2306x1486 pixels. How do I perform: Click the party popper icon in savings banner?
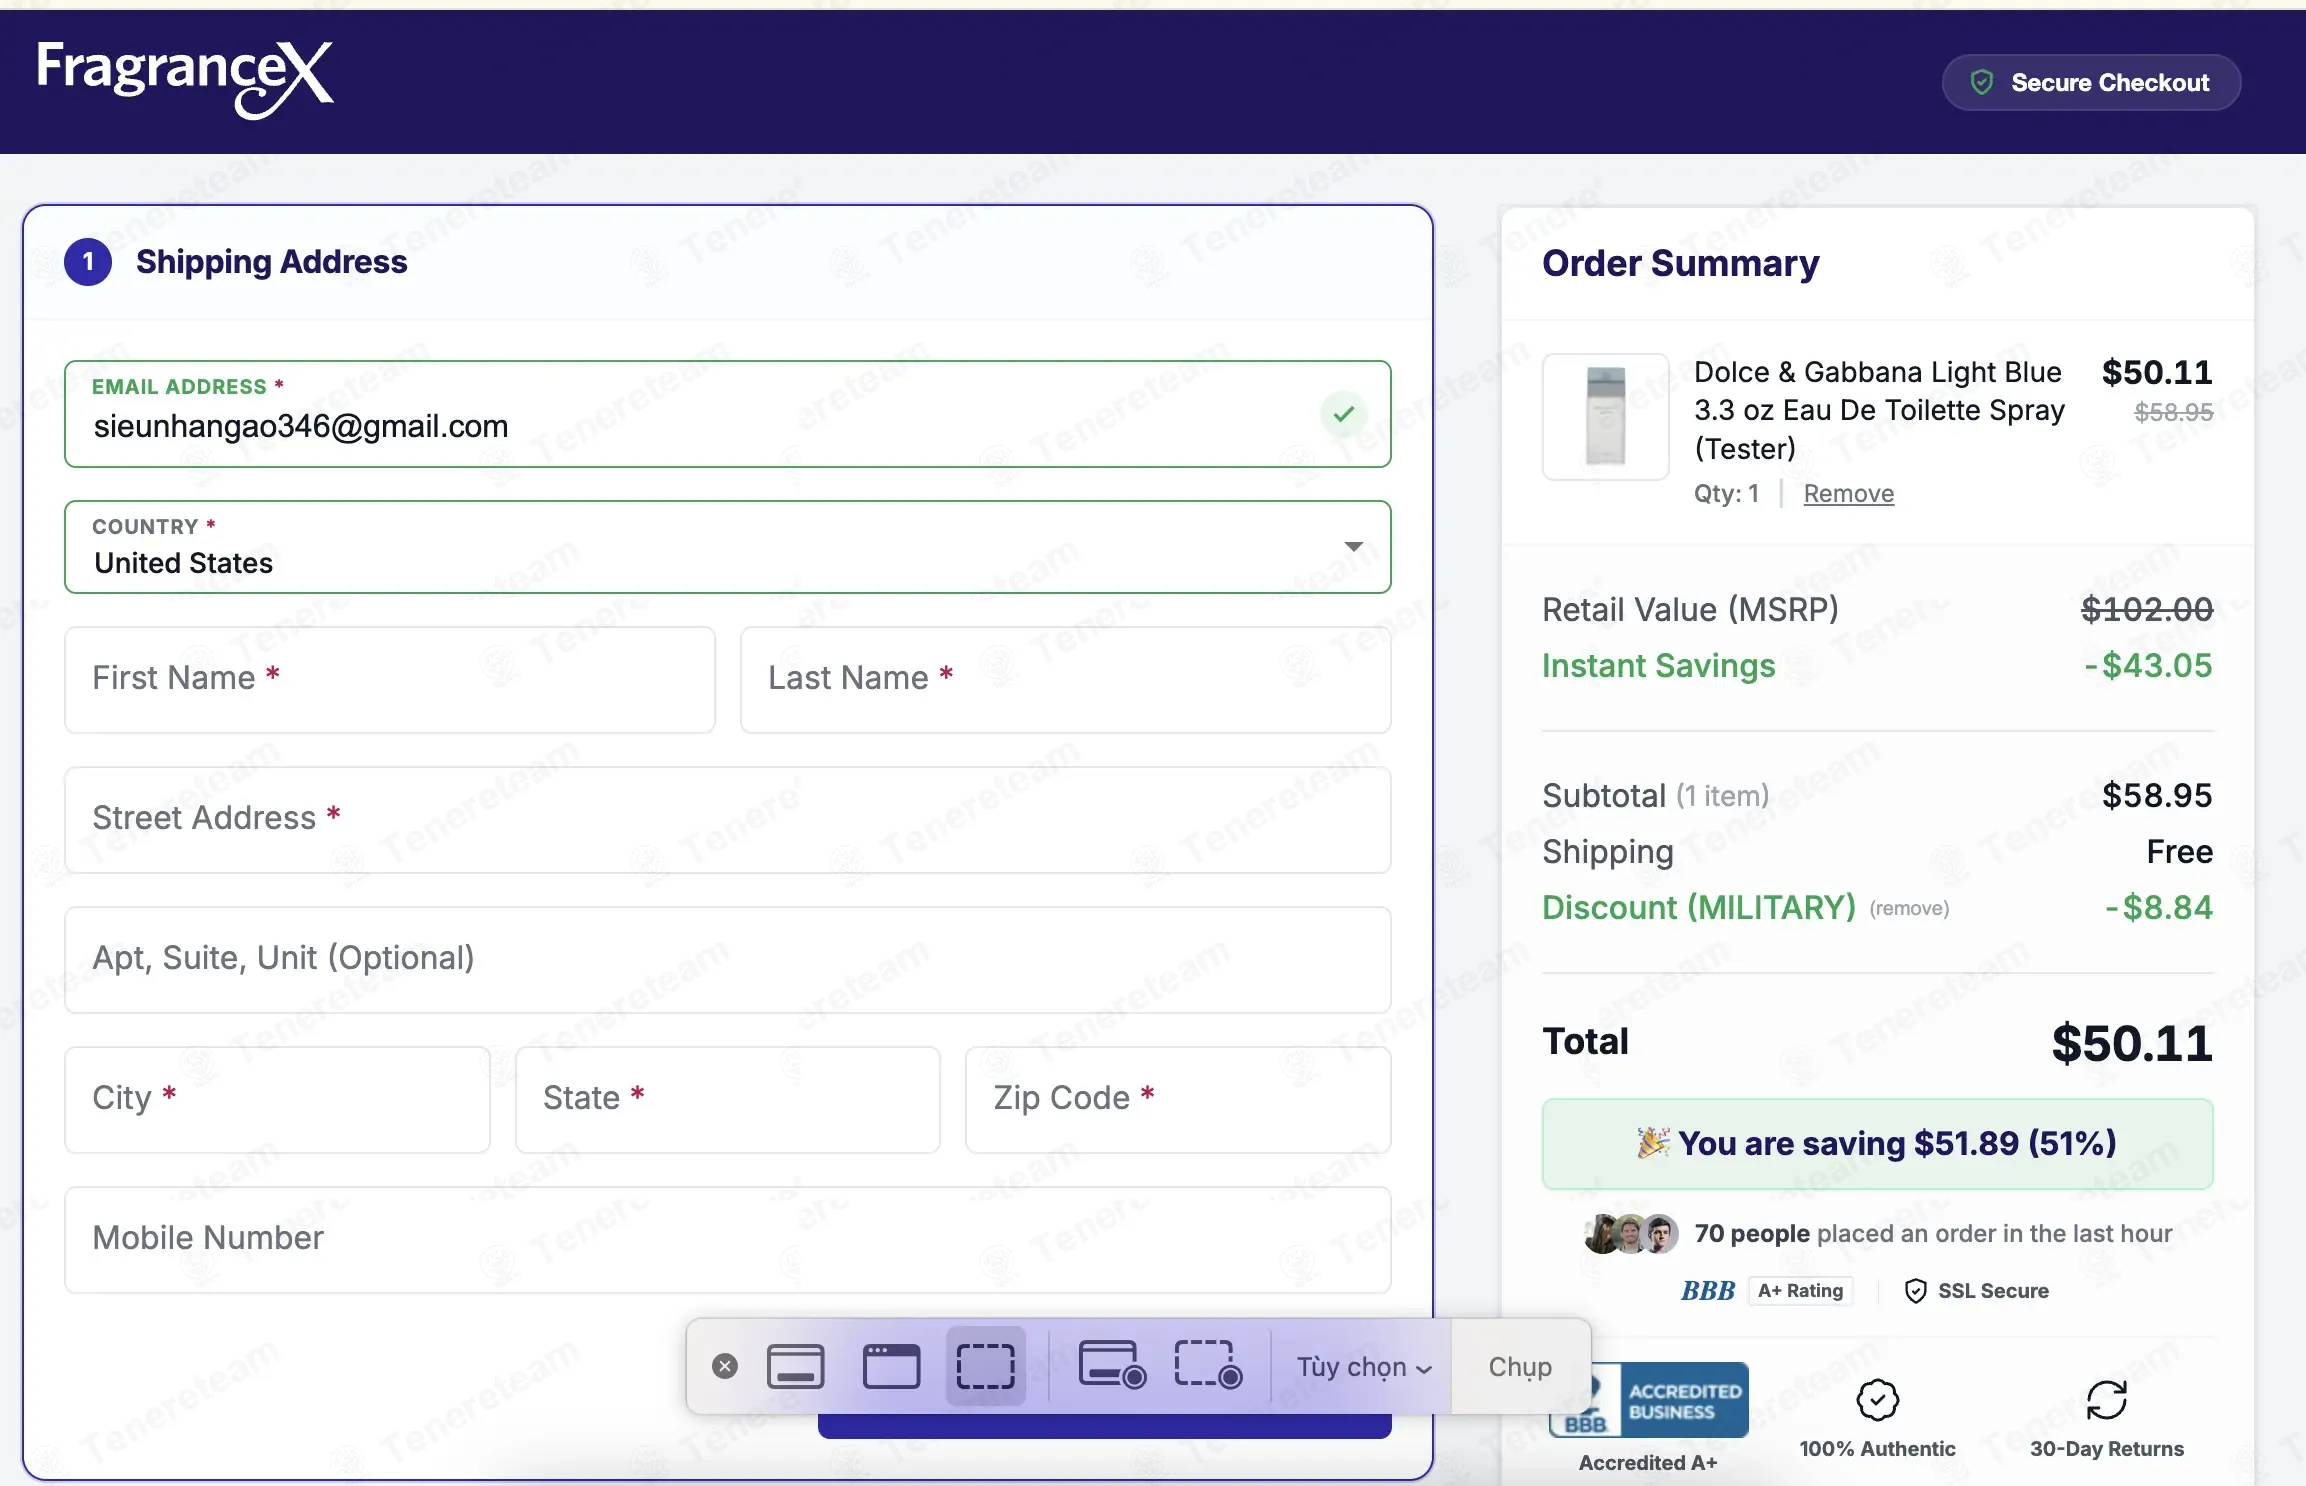[1653, 1143]
